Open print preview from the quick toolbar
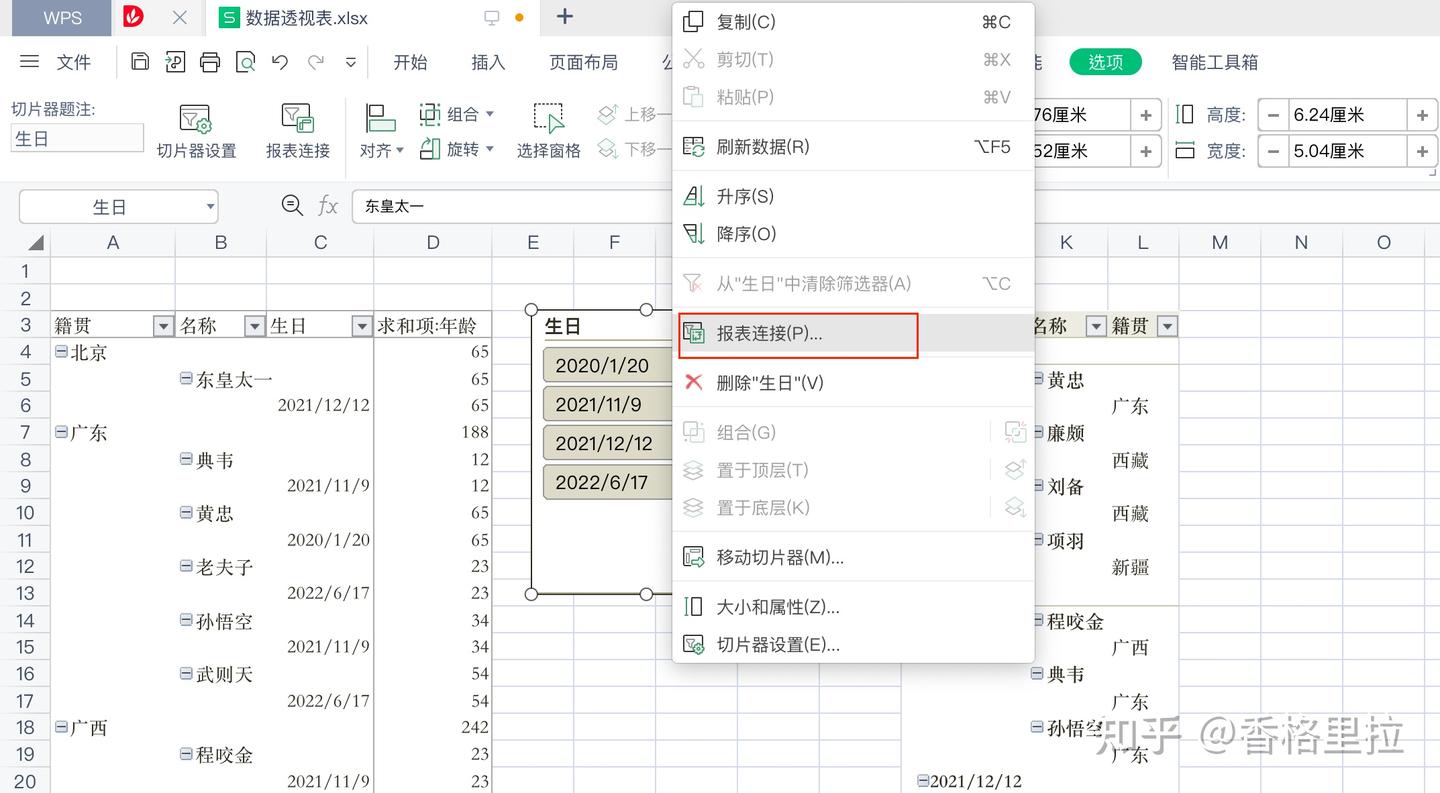1440x793 pixels. coord(245,62)
